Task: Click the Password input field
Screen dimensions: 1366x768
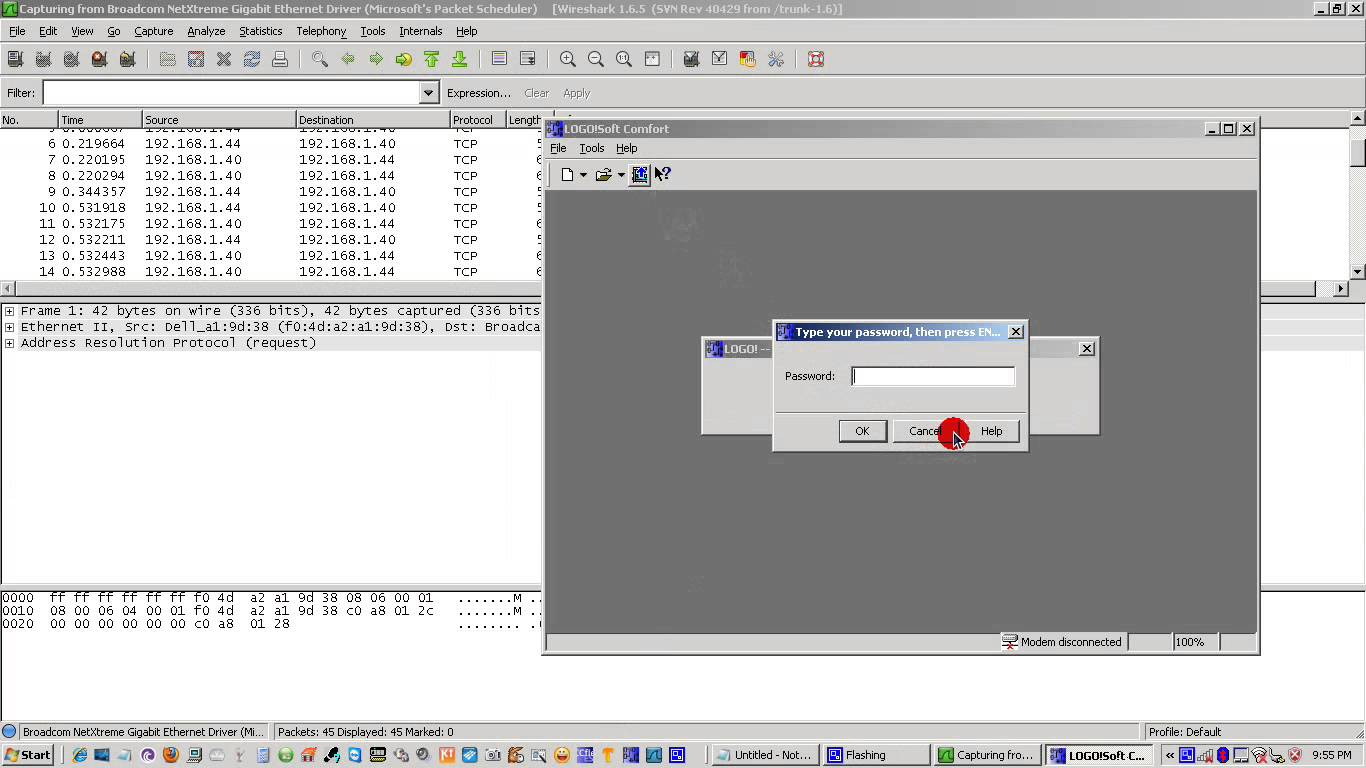Action: click(933, 376)
